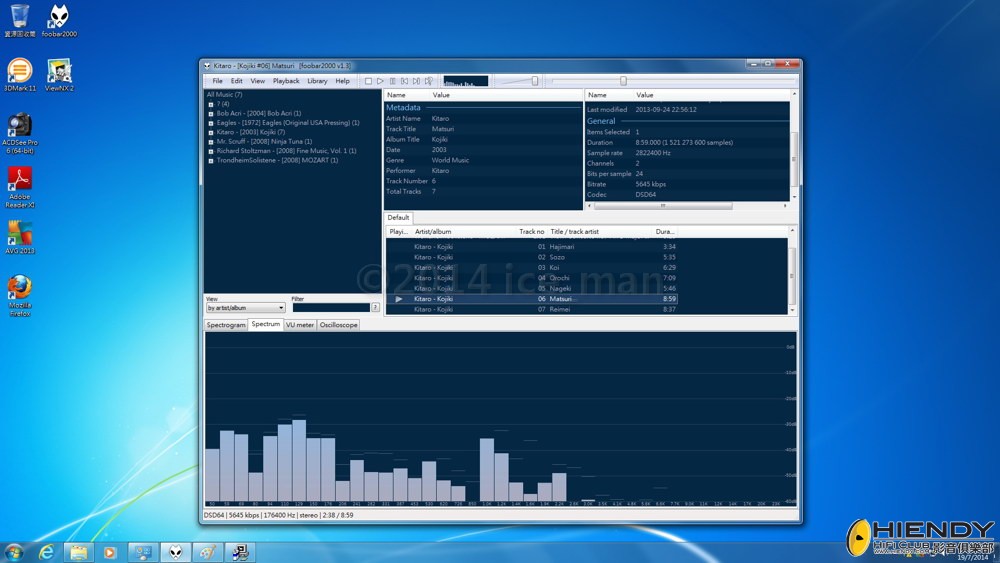Pause the current track
The image size is (1000, 563).
click(x=392, y=81)
